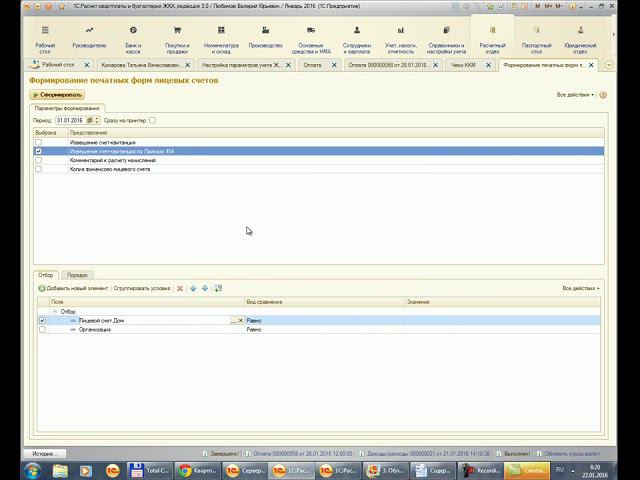
Task: Open the Производство section
Action: pyautogui.click(x=265, y=38)
